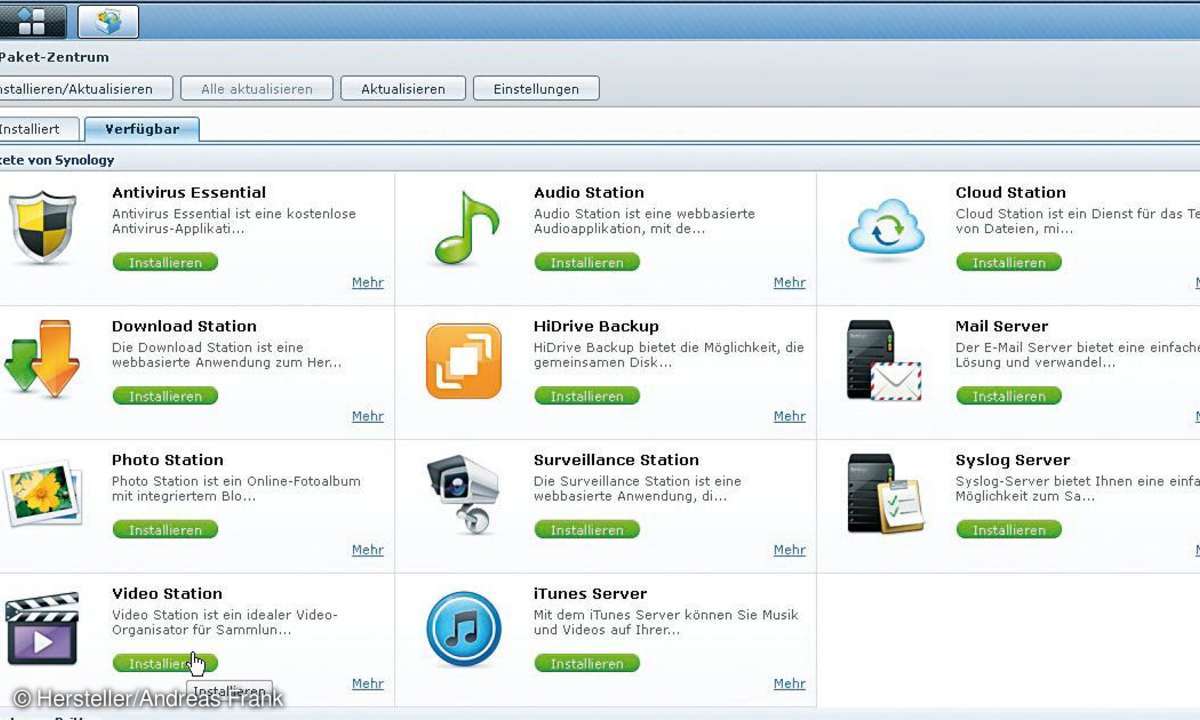The image size is (1200, 720).
Task: Open the Einstellungen settings button
Action: point(536,89)
